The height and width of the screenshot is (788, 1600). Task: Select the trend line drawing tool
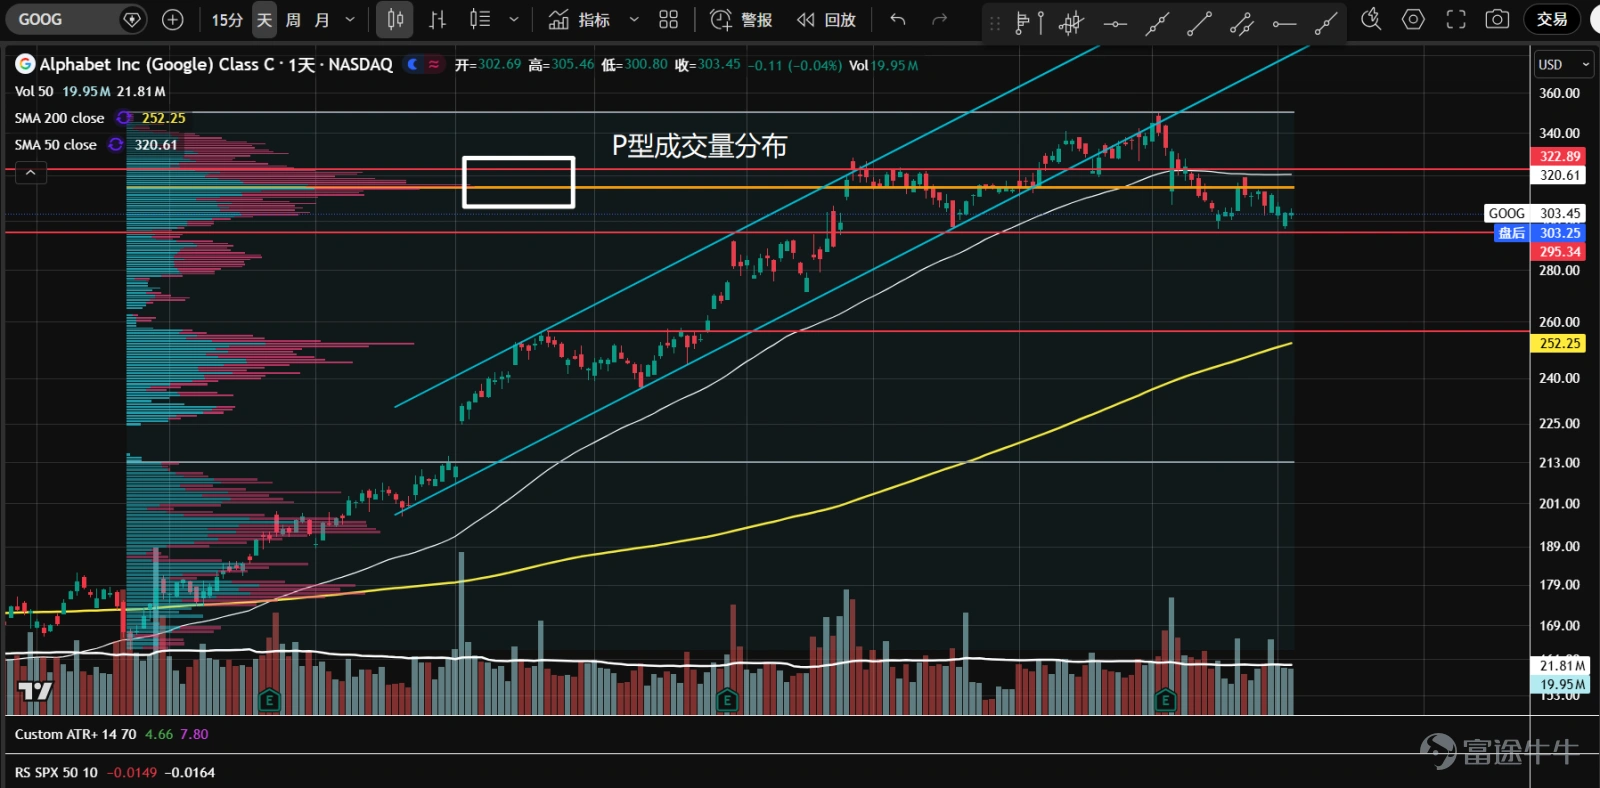click(1199, 23)
